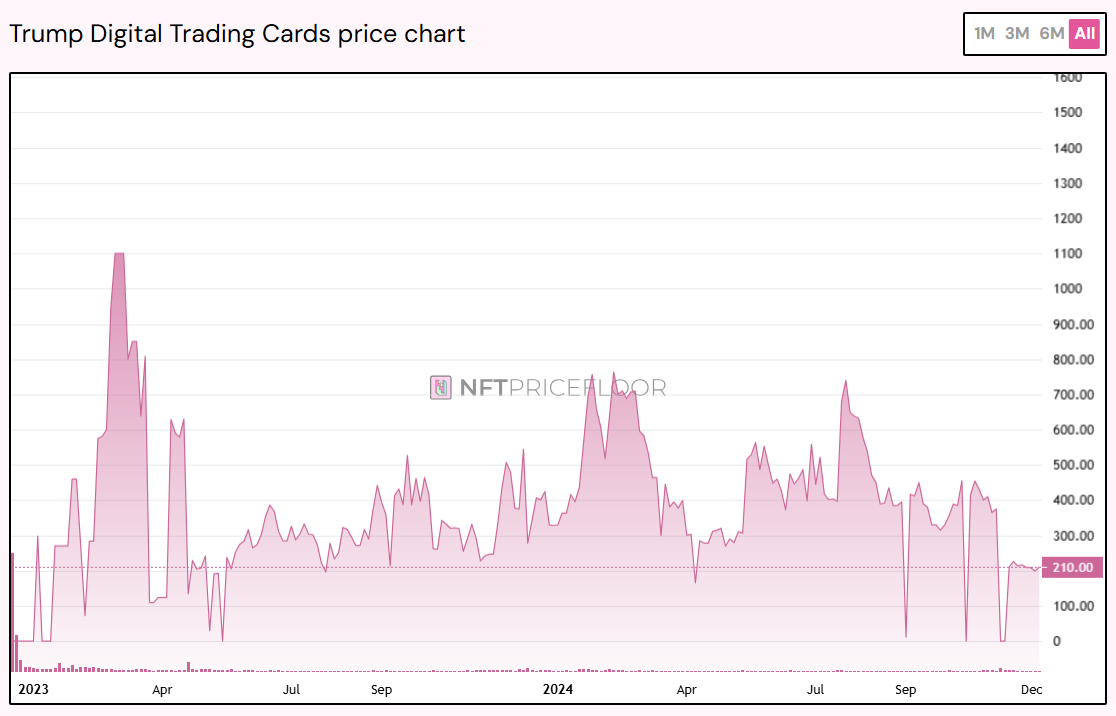The image size is (1116, 716).
Task: Click the highlighted All range button
Action: pos(1083,33)
